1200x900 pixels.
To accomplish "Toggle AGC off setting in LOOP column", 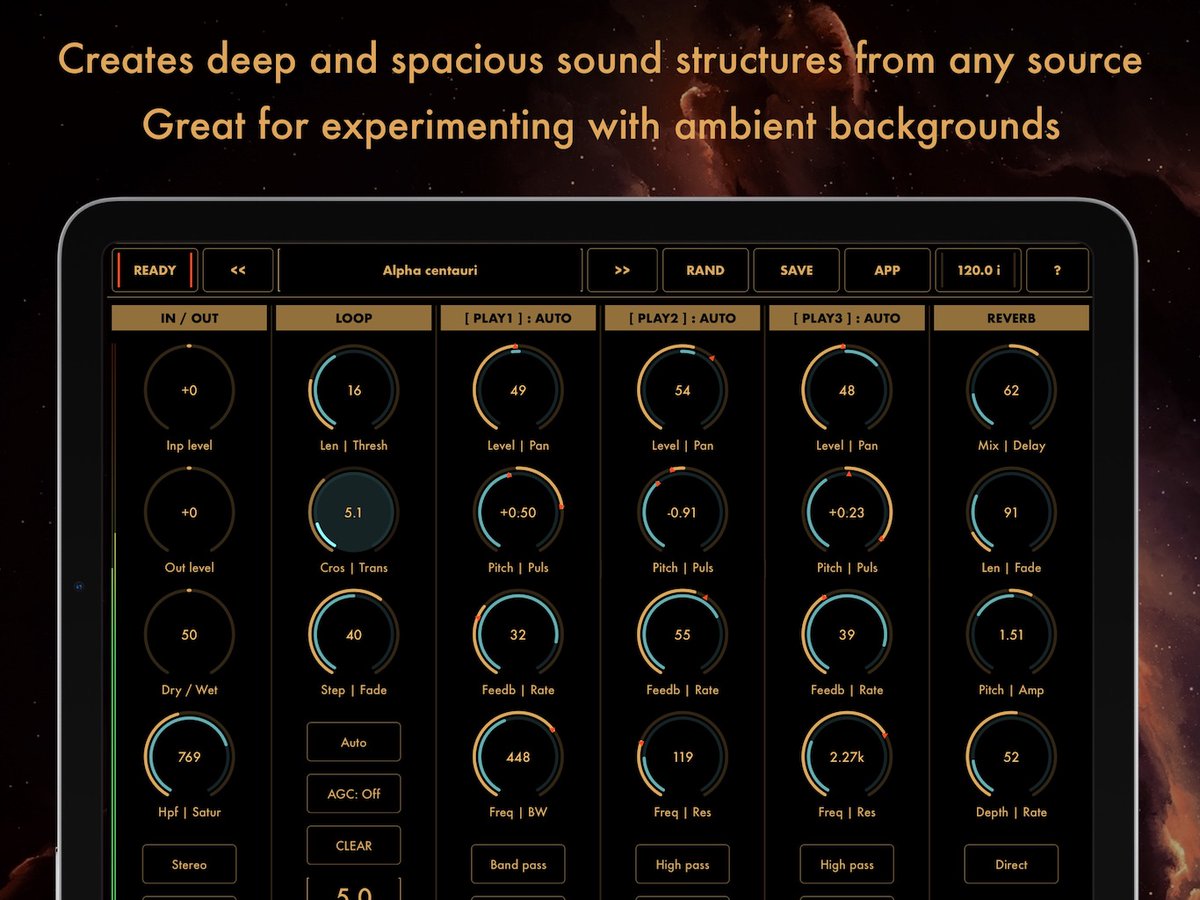I will pos(353,793).
